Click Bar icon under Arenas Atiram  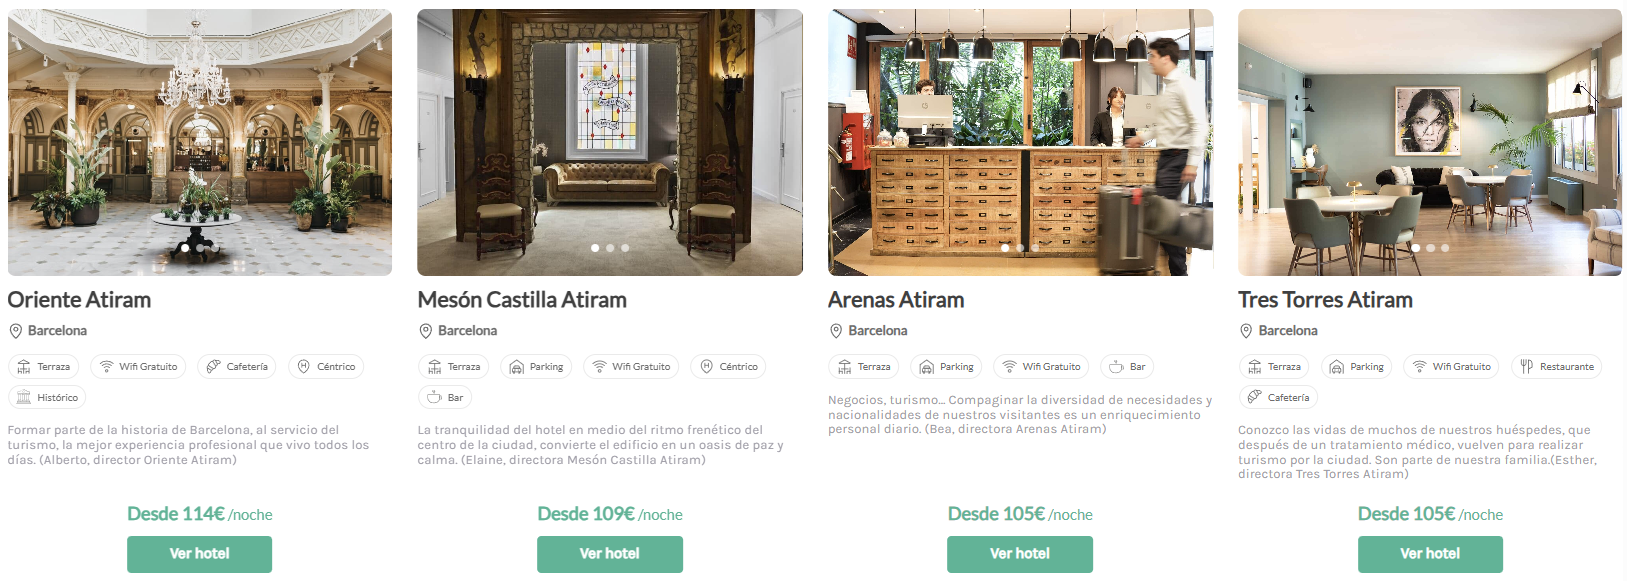coord(1116,367)
